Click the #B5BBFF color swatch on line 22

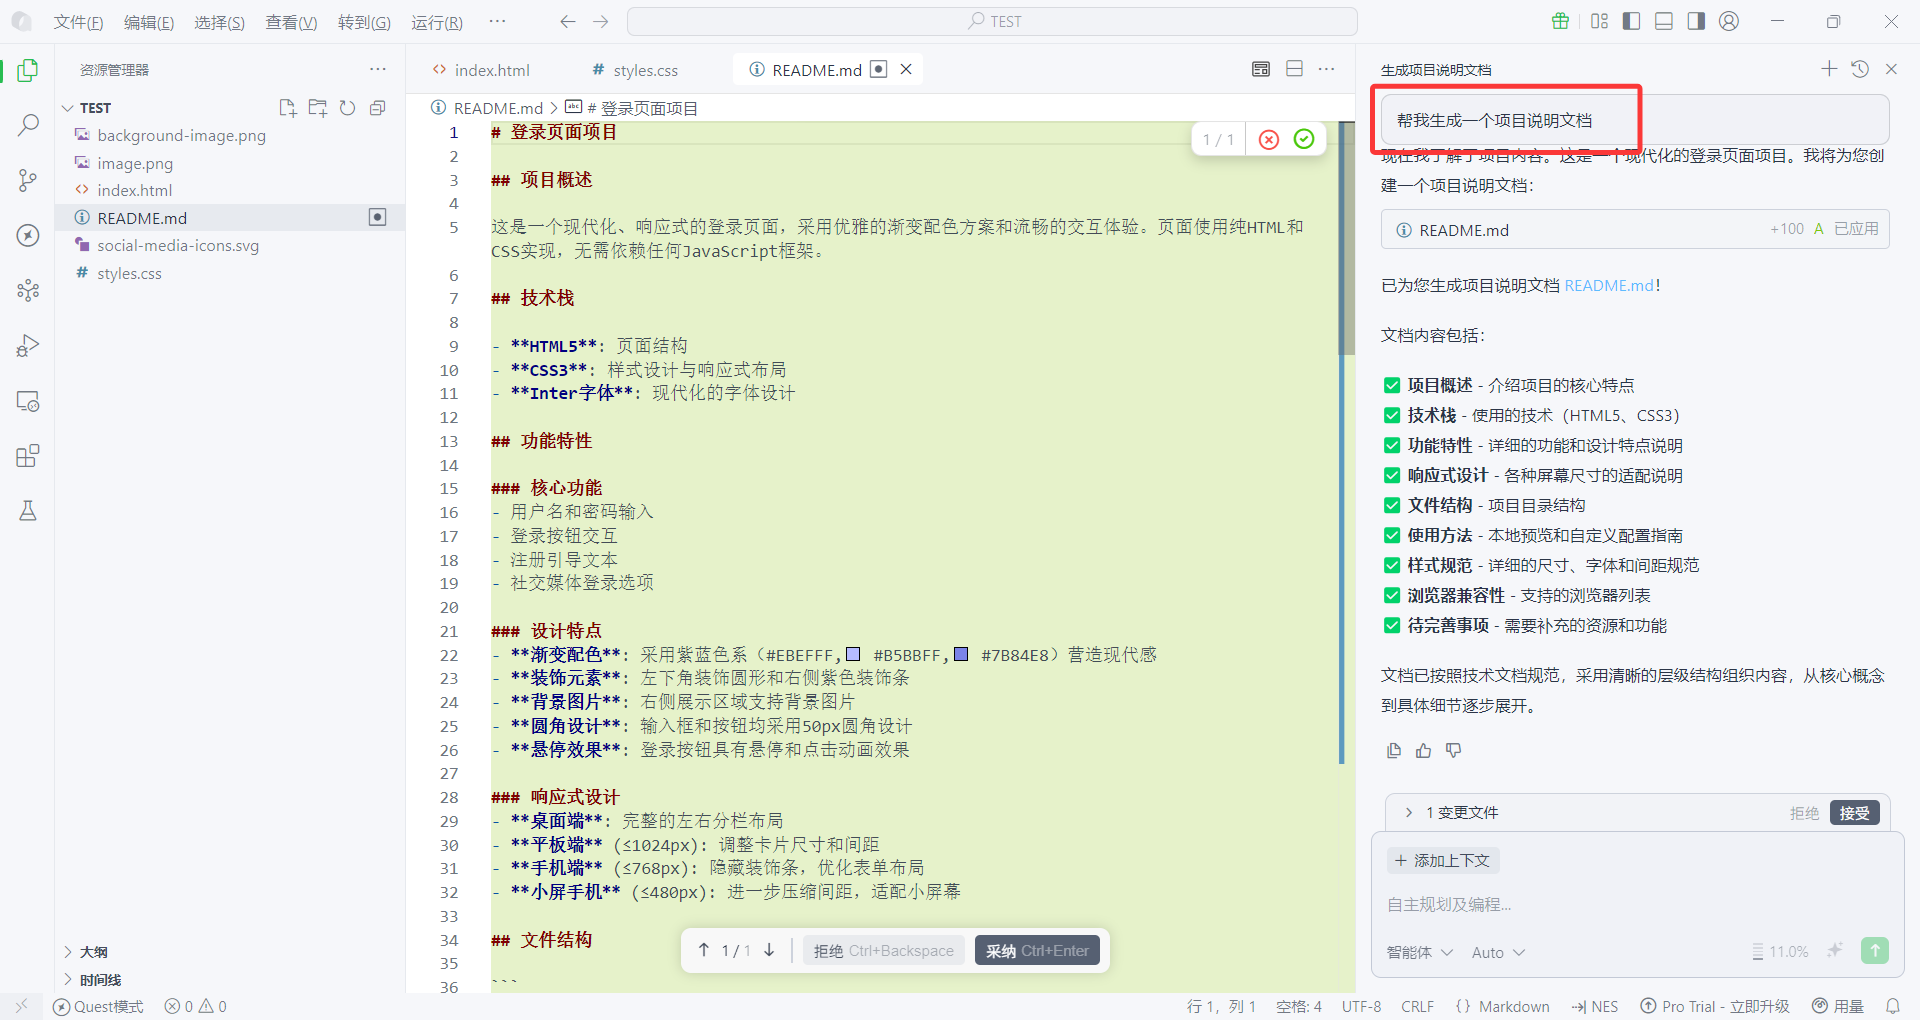tap(852, 654)
